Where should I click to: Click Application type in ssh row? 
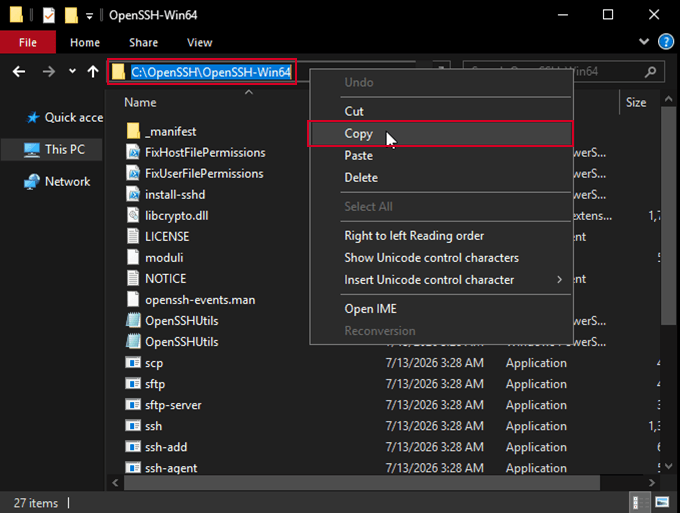click(x=536, y=426)
